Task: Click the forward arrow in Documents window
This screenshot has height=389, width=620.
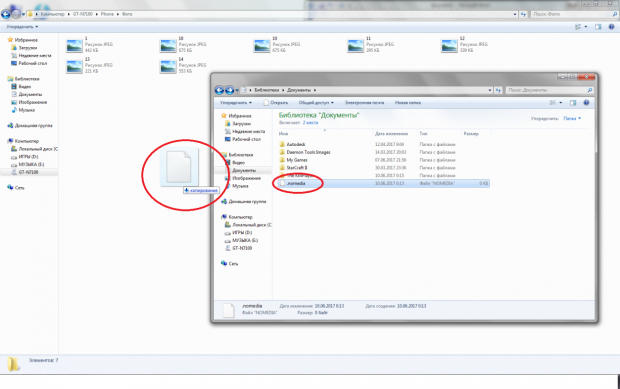Action: (x=229, y=90)
